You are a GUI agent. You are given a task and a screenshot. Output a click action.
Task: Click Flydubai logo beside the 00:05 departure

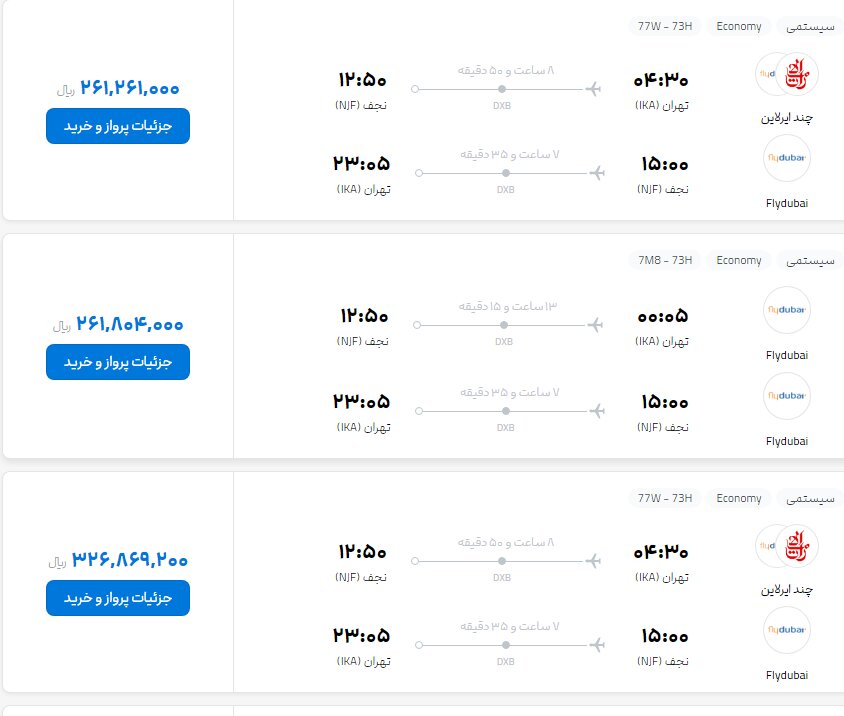pyautogui.click(x=786, y=310)
